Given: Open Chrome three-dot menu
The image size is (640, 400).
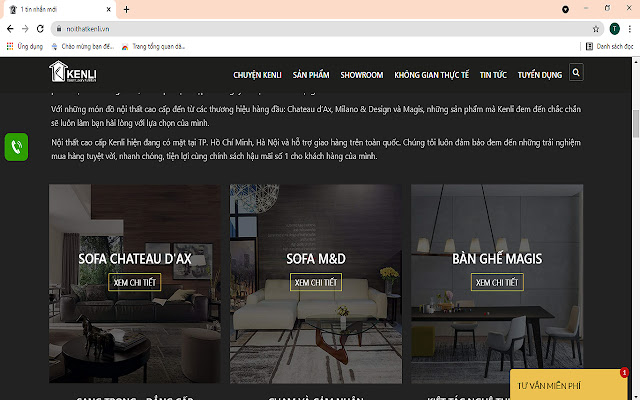Looking at the screenshot, I should point(630,29).
